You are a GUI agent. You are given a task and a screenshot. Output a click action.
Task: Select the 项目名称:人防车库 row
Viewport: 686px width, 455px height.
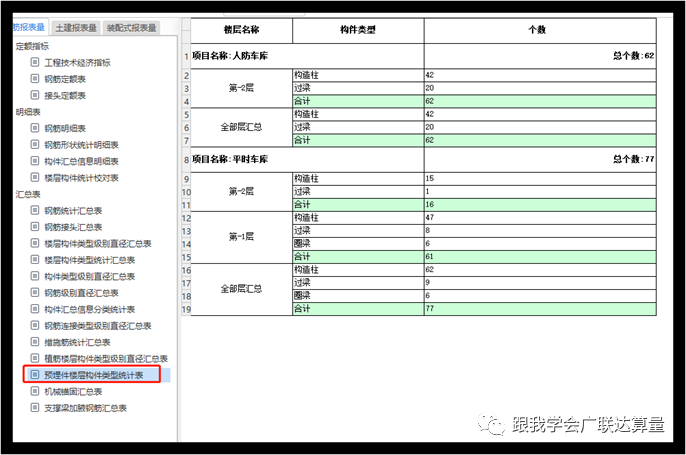307,56
